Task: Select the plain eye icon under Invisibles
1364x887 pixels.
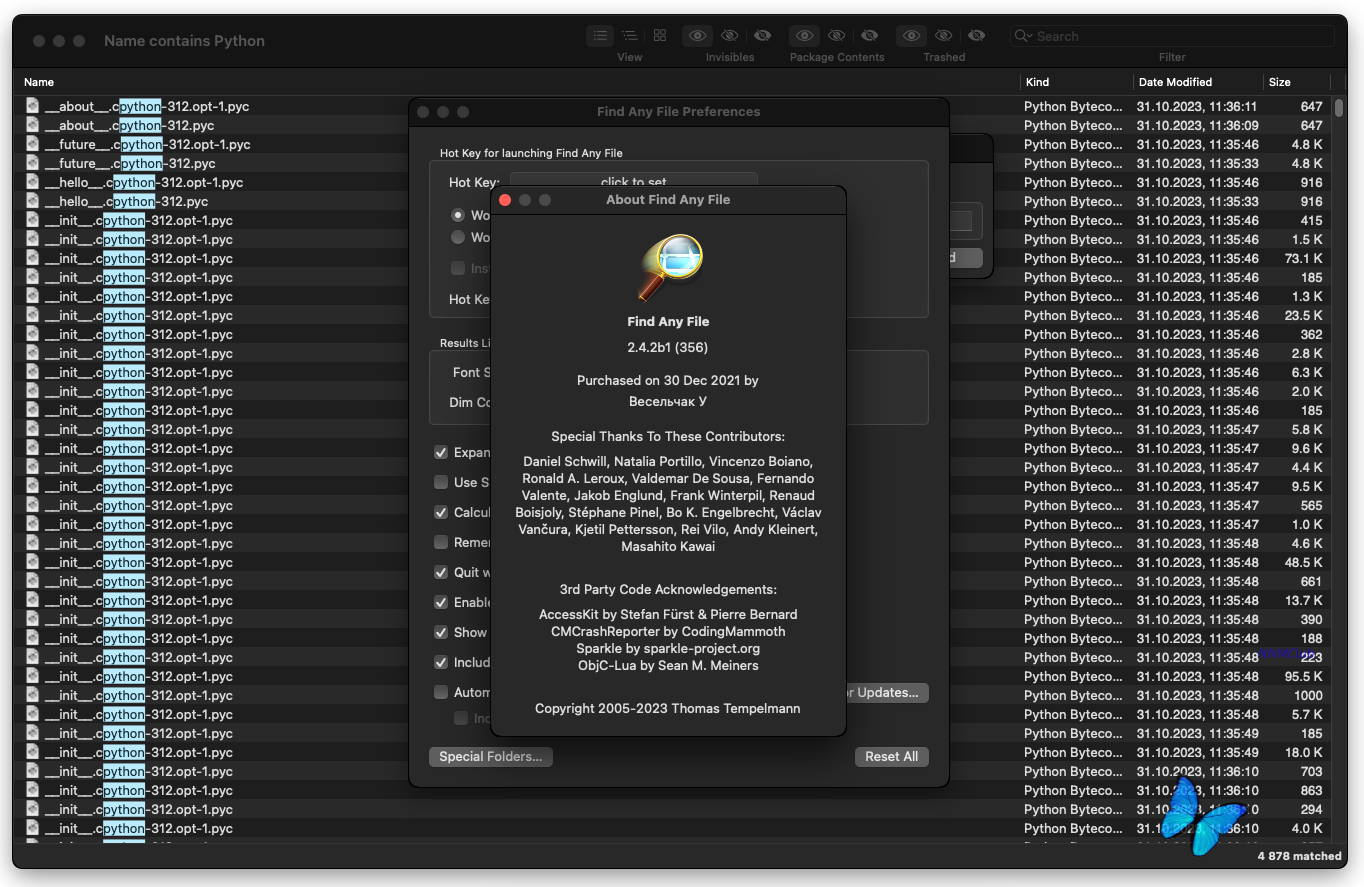Action: (698, 35)
